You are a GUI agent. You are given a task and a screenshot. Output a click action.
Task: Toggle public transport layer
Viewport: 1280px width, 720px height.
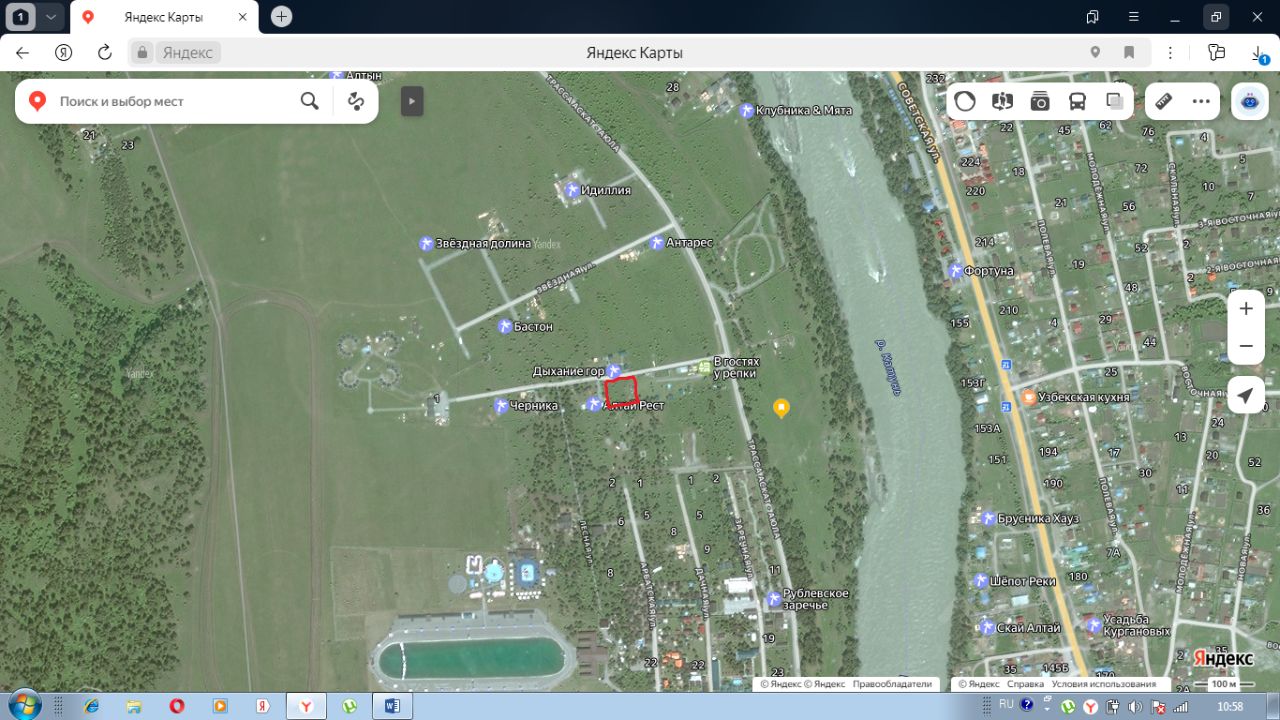click(1078, 101)
